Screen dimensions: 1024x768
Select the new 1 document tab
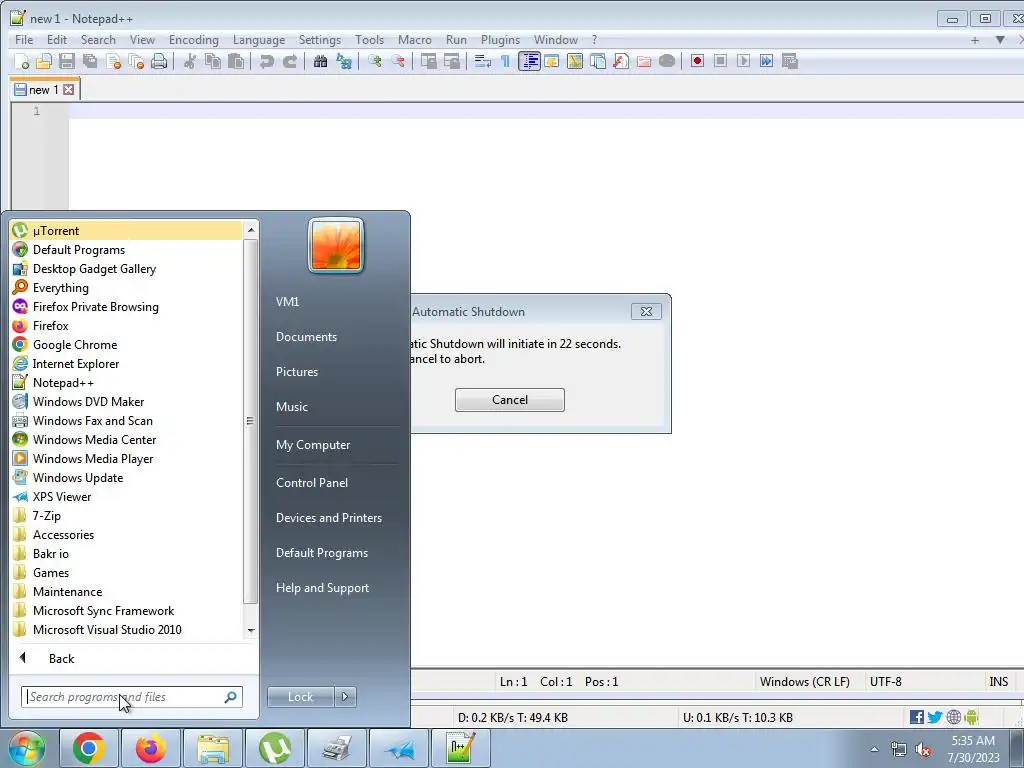click(44, 89)
